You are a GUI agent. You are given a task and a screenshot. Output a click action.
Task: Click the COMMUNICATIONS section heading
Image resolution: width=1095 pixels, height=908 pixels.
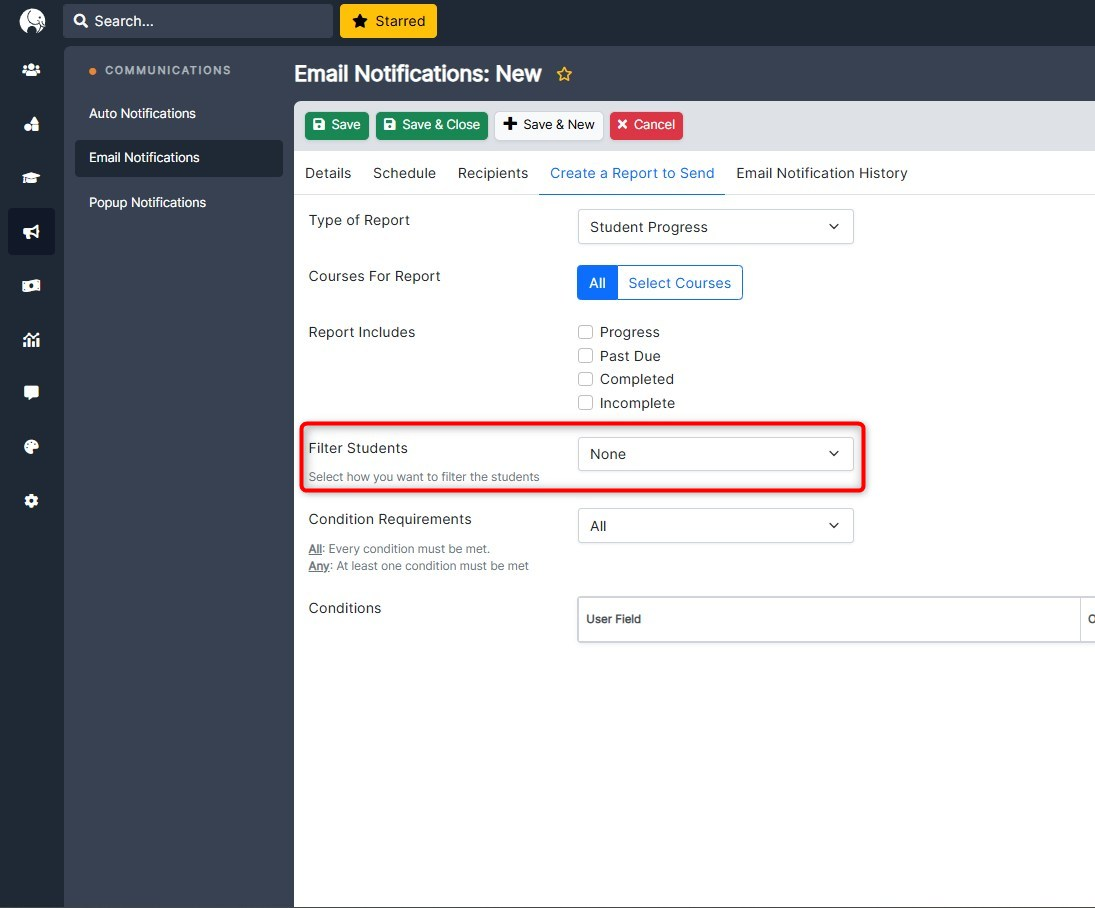click(168, 71)
